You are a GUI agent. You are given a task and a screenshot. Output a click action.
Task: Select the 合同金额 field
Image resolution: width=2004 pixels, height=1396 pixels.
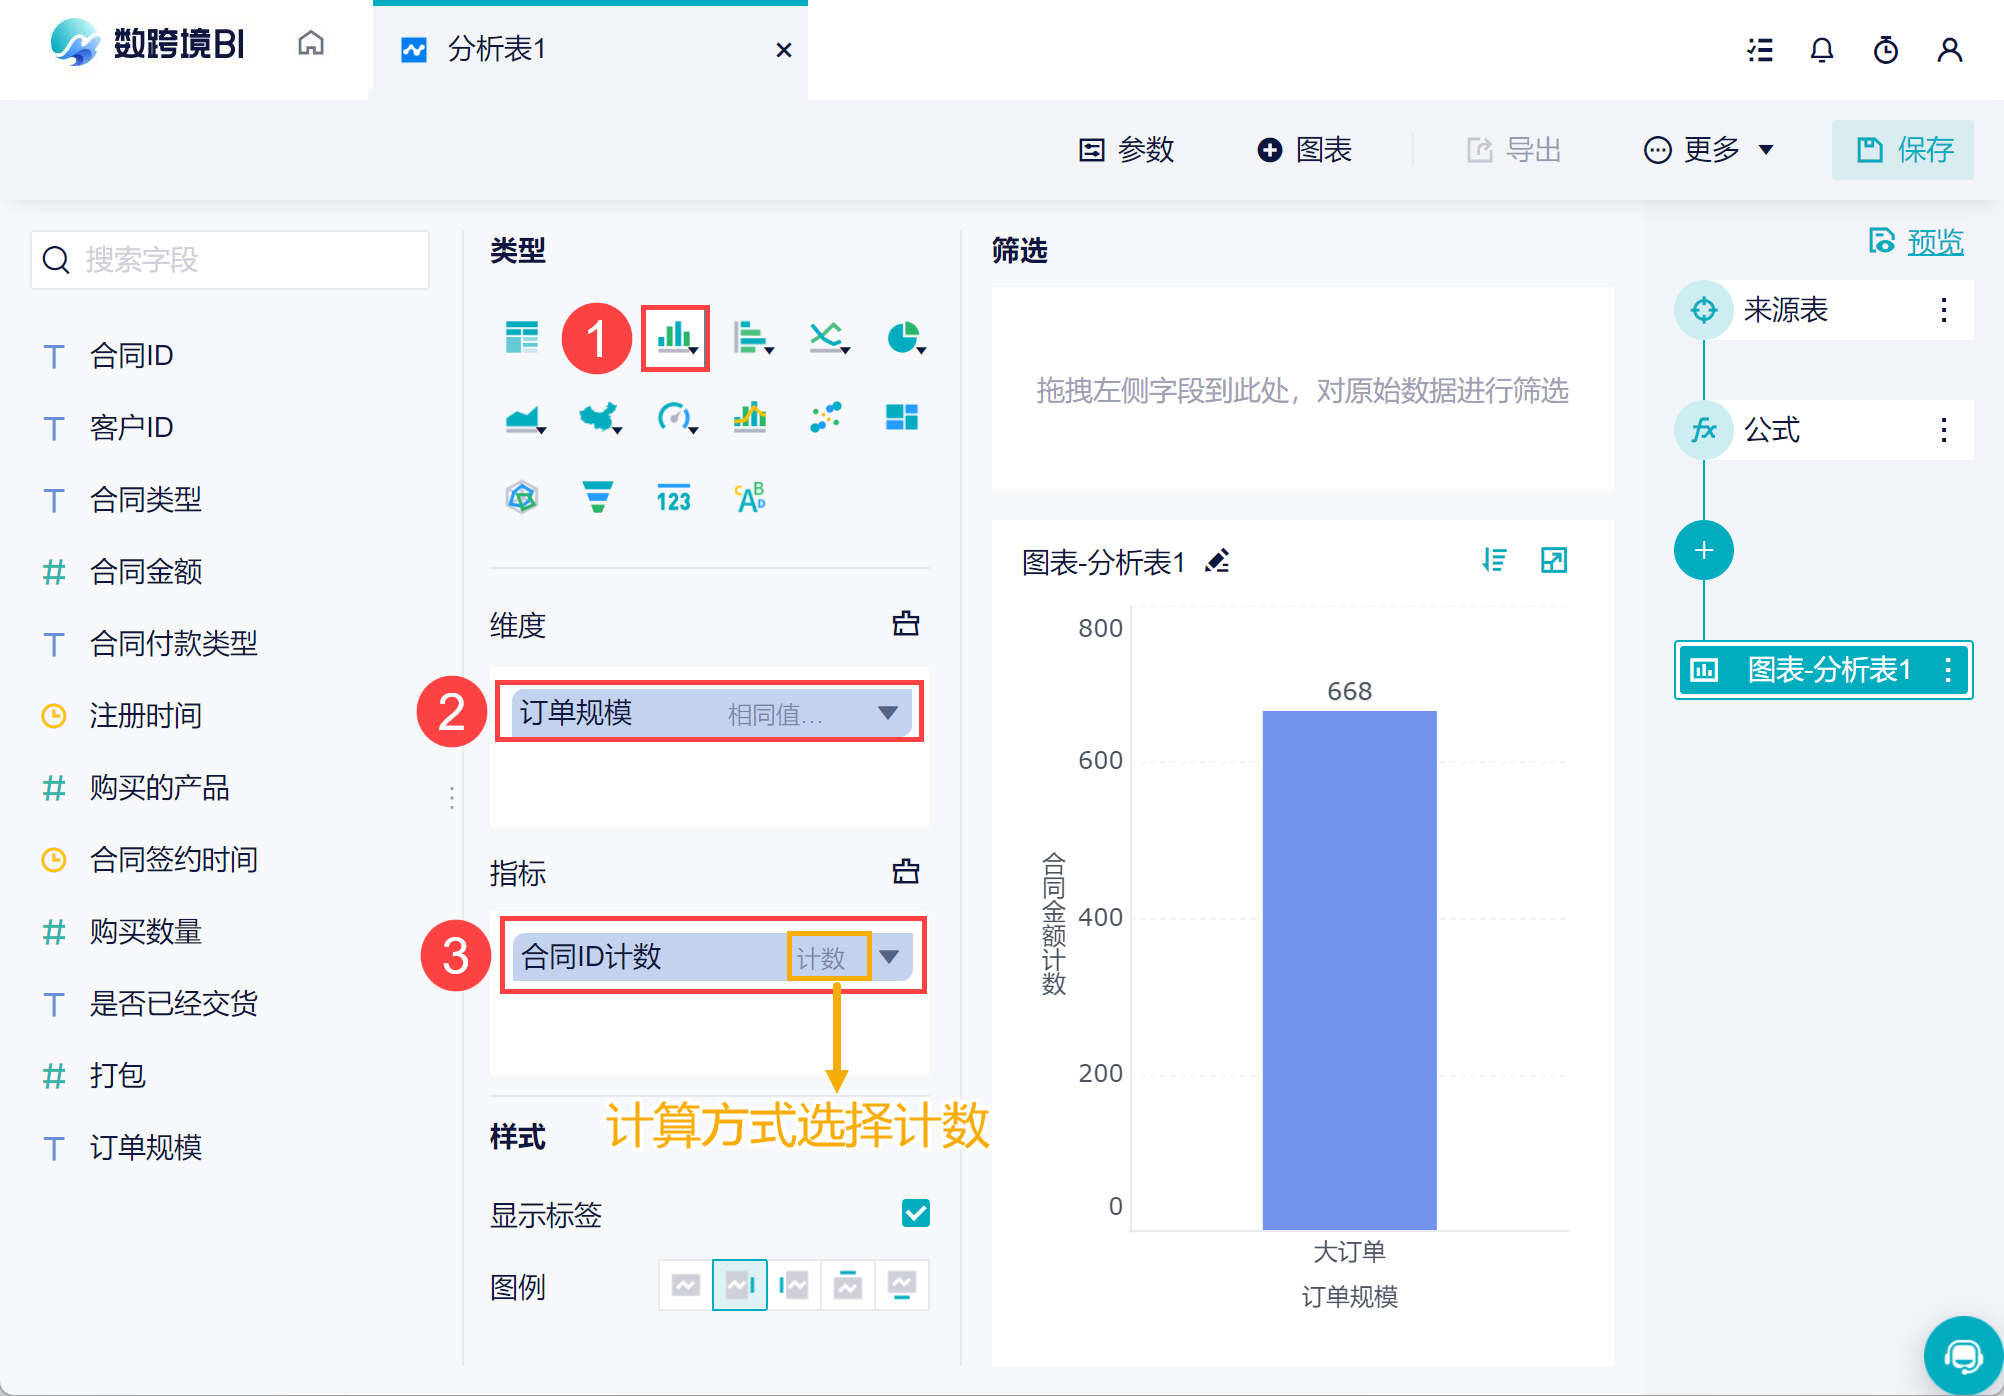(146, 571)
